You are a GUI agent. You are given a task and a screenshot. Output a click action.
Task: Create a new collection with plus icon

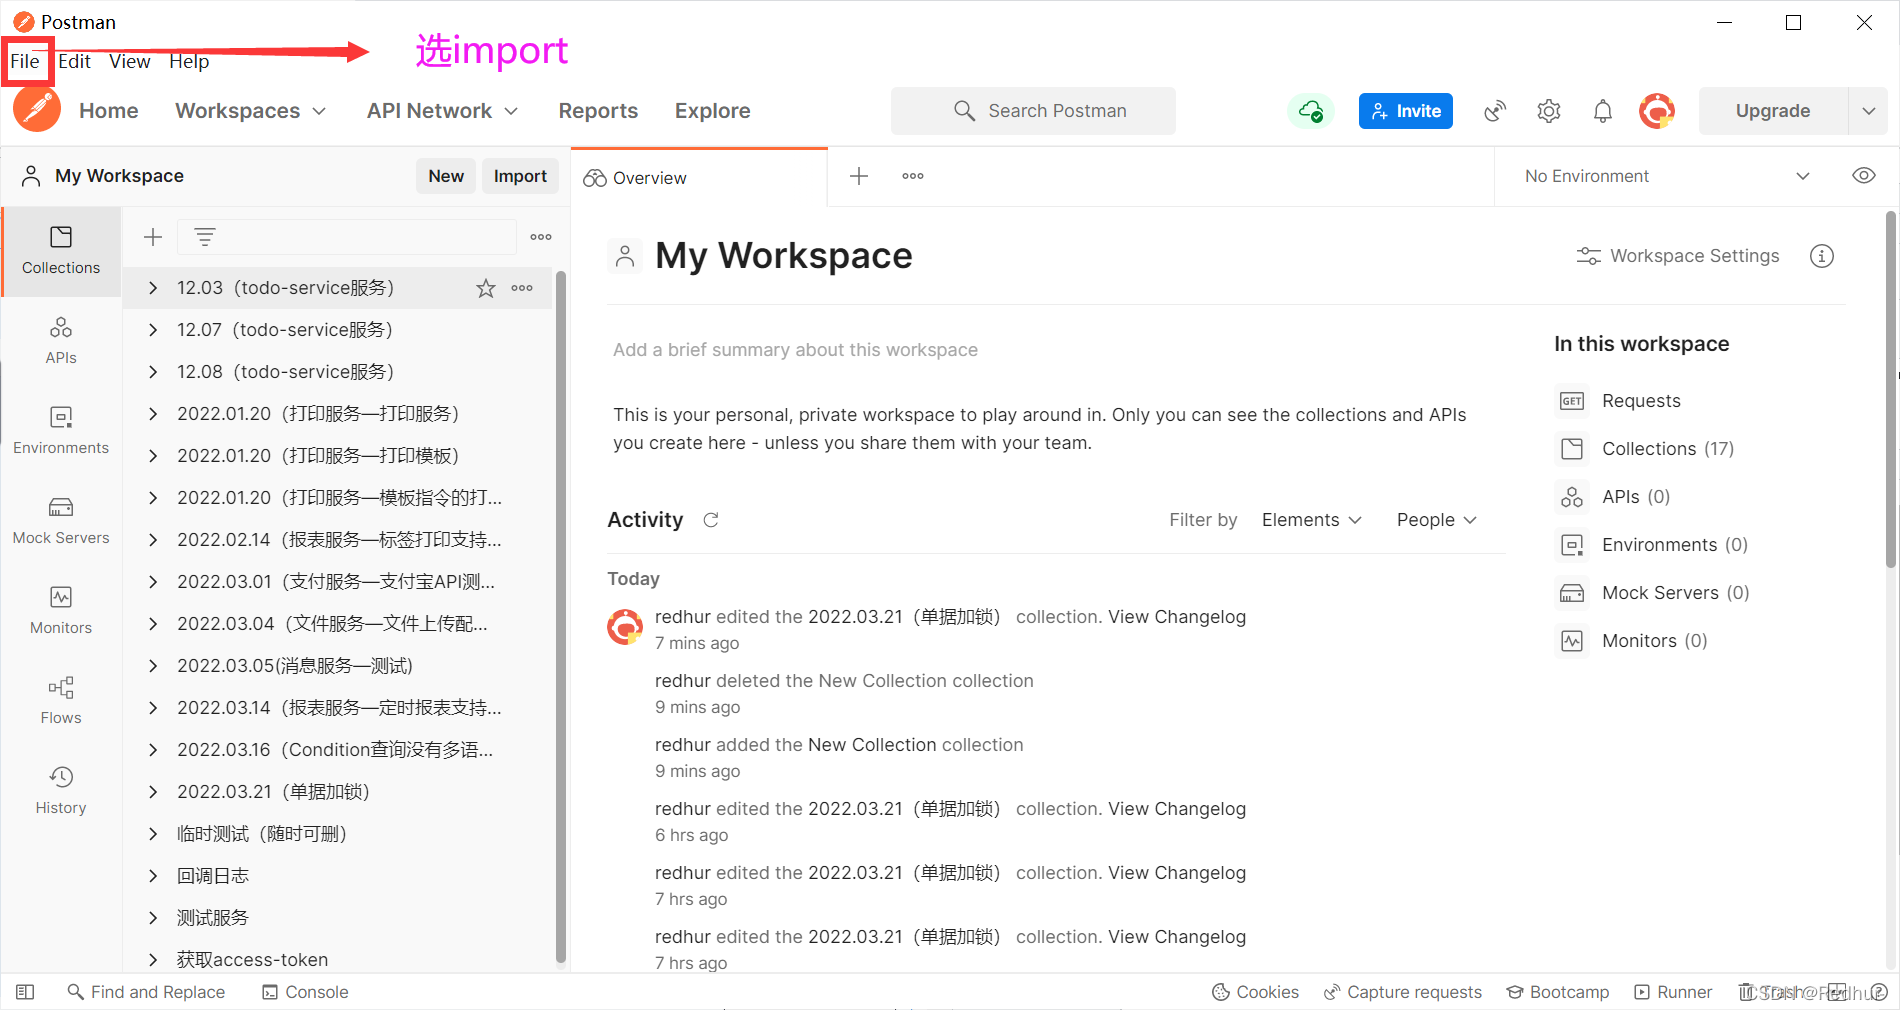pos(153,237)
